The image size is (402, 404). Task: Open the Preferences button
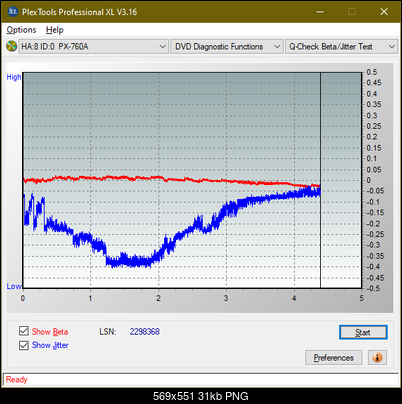coord(333,358)
